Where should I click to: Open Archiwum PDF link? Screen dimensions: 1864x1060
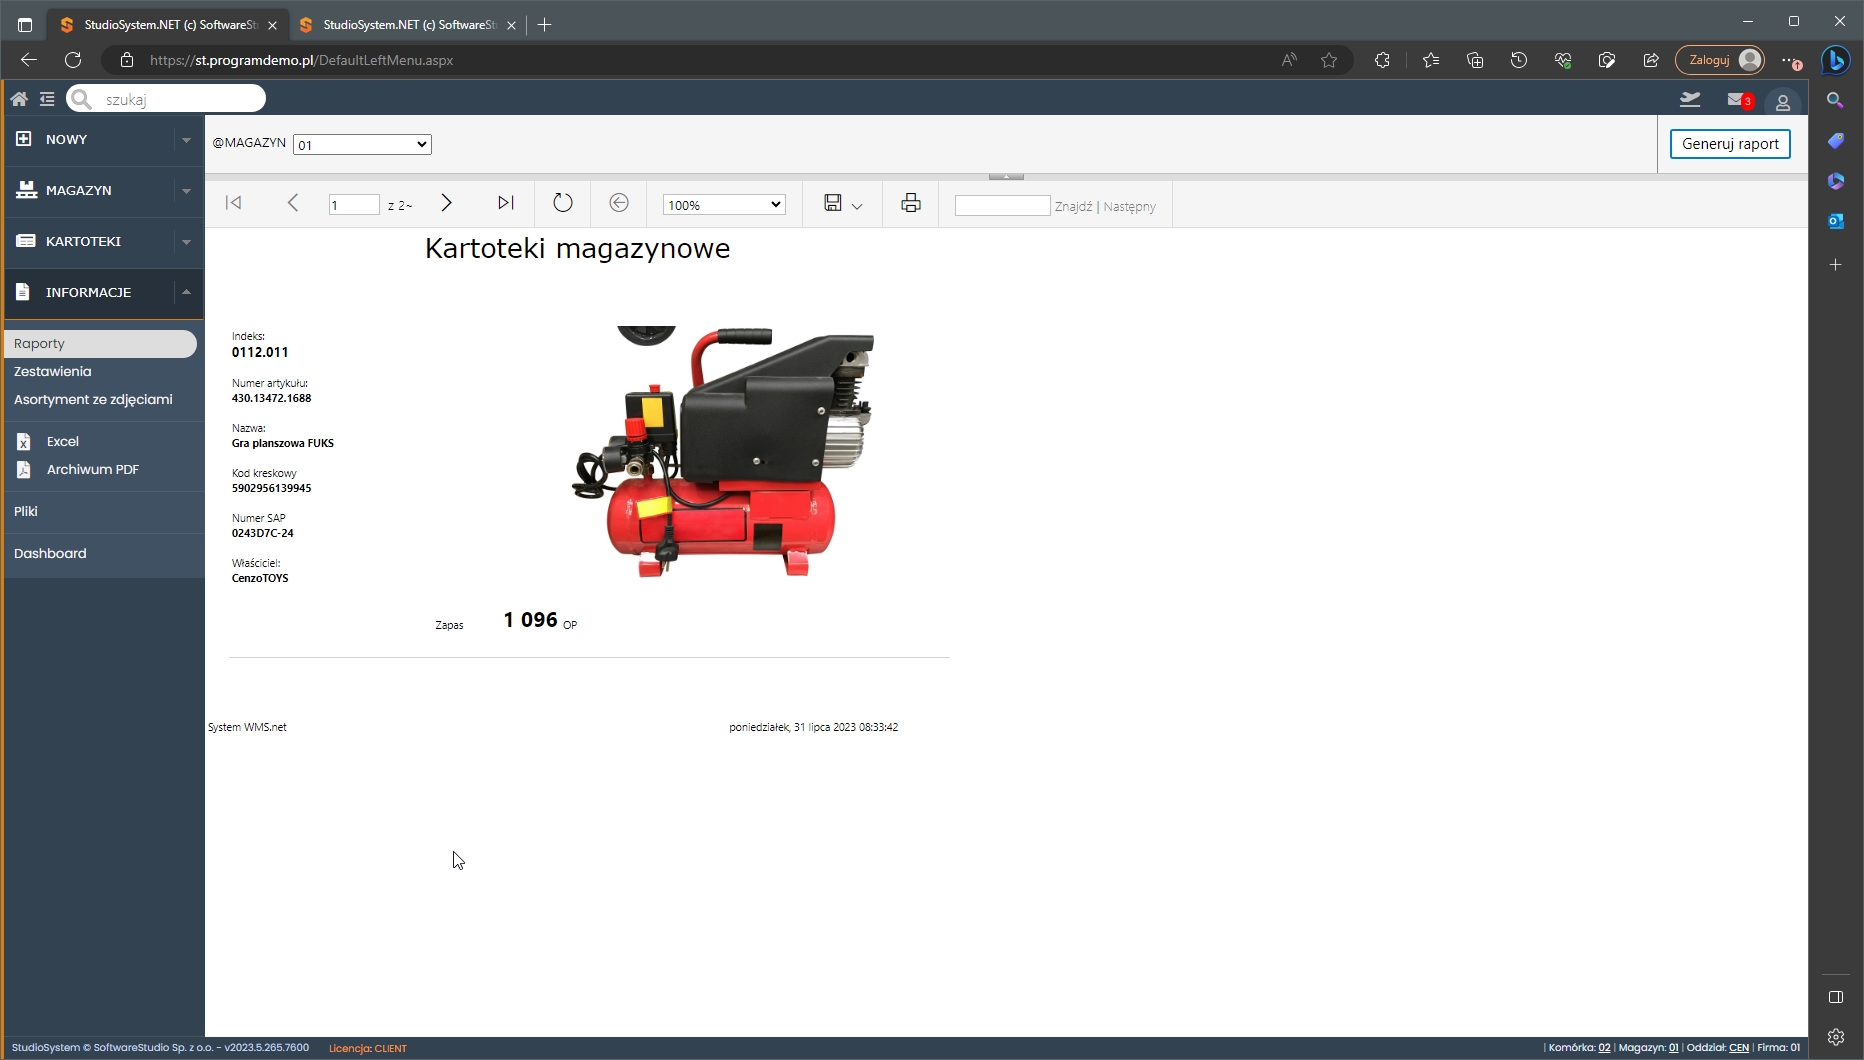92,470
